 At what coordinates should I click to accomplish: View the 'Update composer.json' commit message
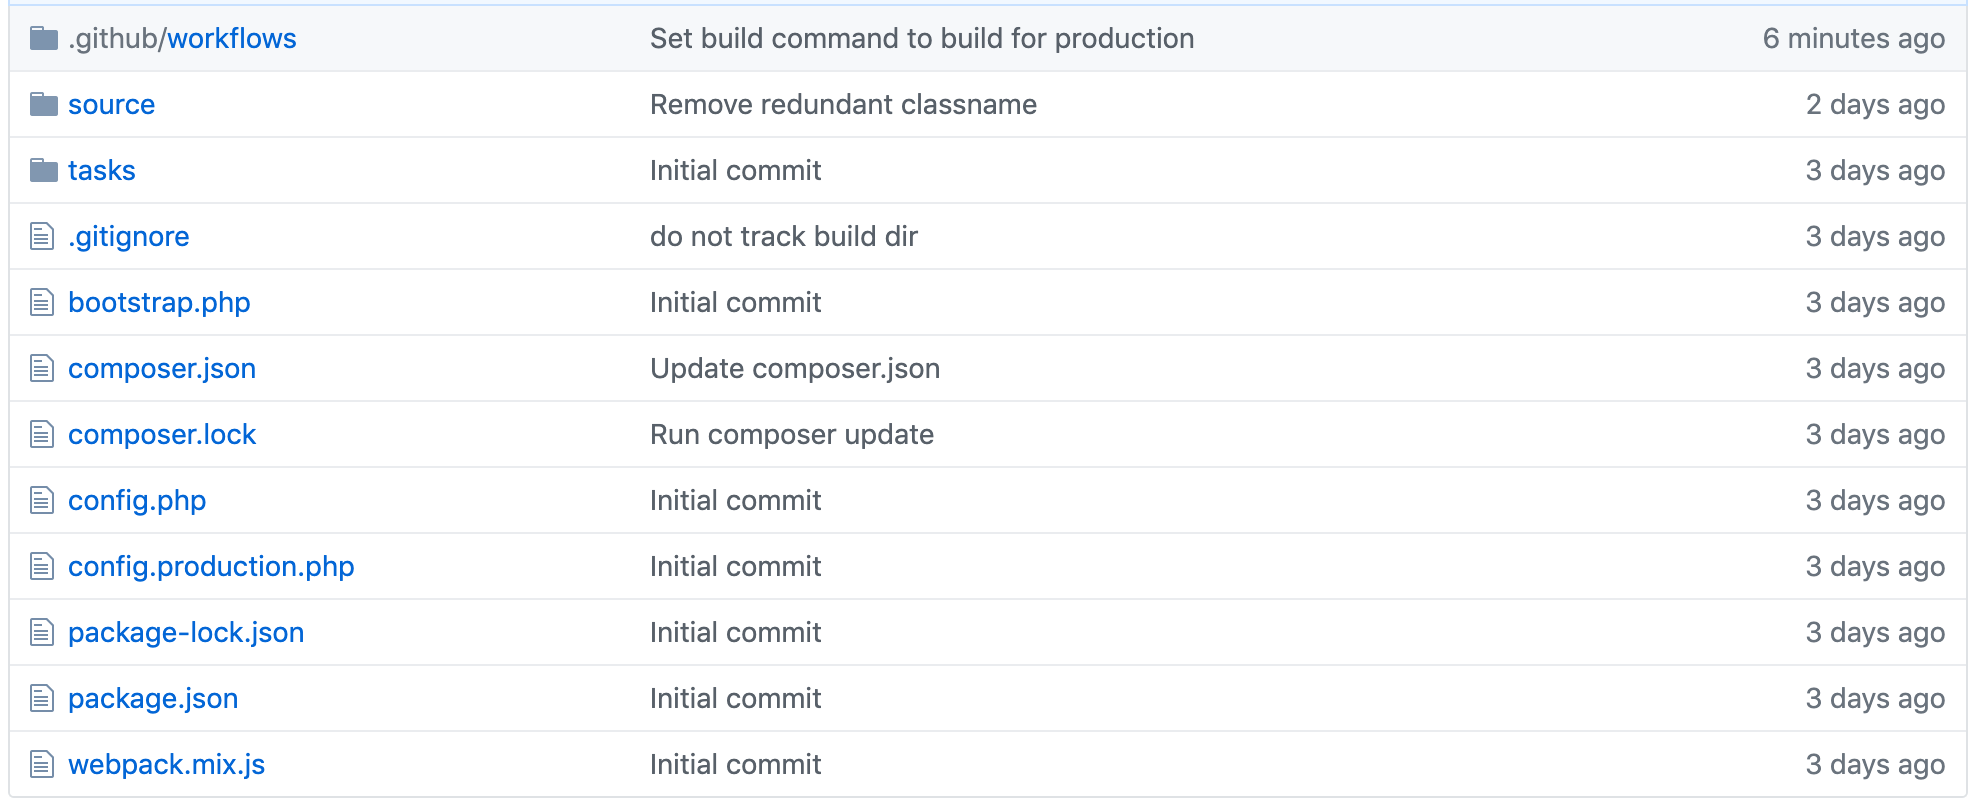pos(795,369)
